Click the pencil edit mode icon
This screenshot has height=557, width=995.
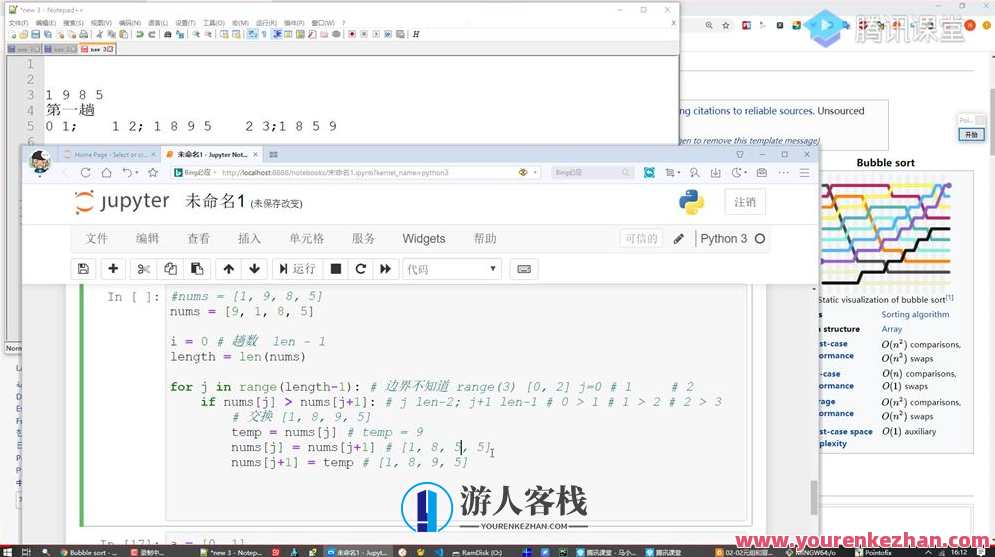[x=678, y=239]
